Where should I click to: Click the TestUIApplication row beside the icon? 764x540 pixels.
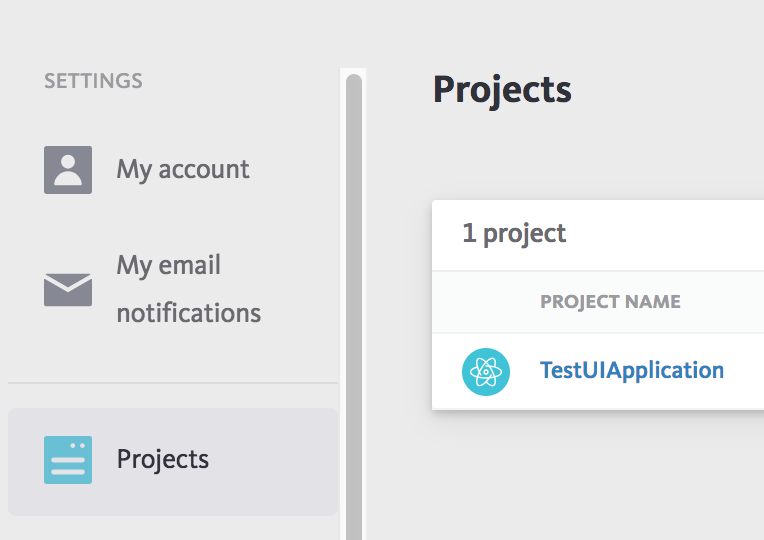pyautogui.click(x=598, y=371)
